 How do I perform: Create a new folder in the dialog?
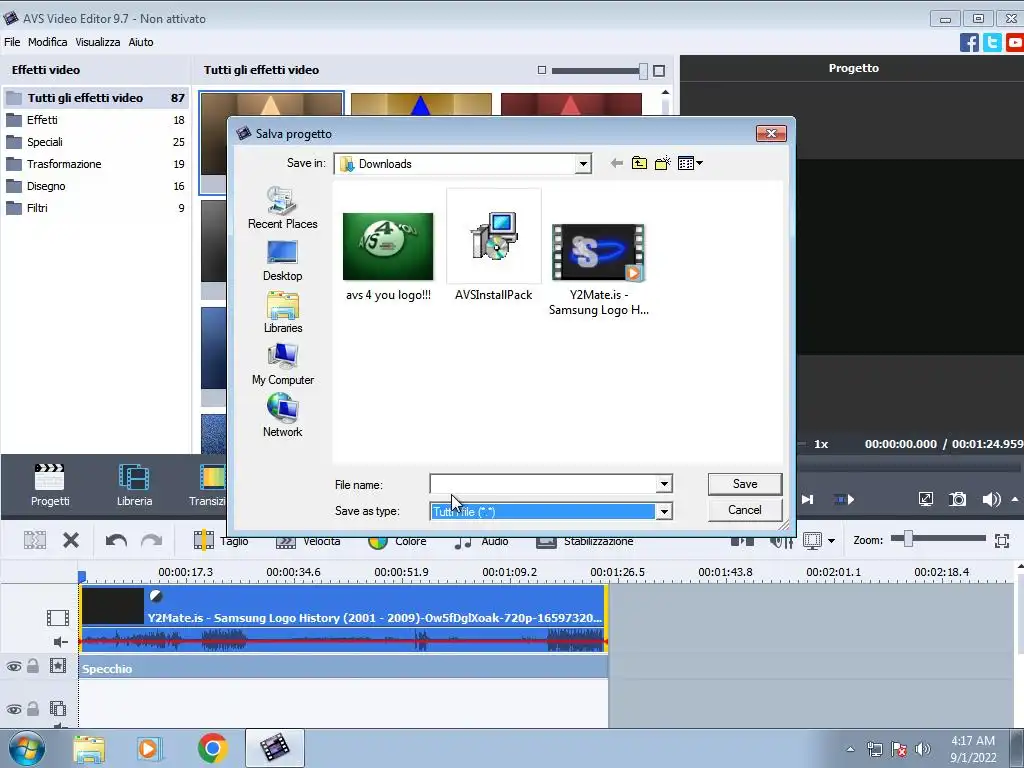(x=662, y=163)
